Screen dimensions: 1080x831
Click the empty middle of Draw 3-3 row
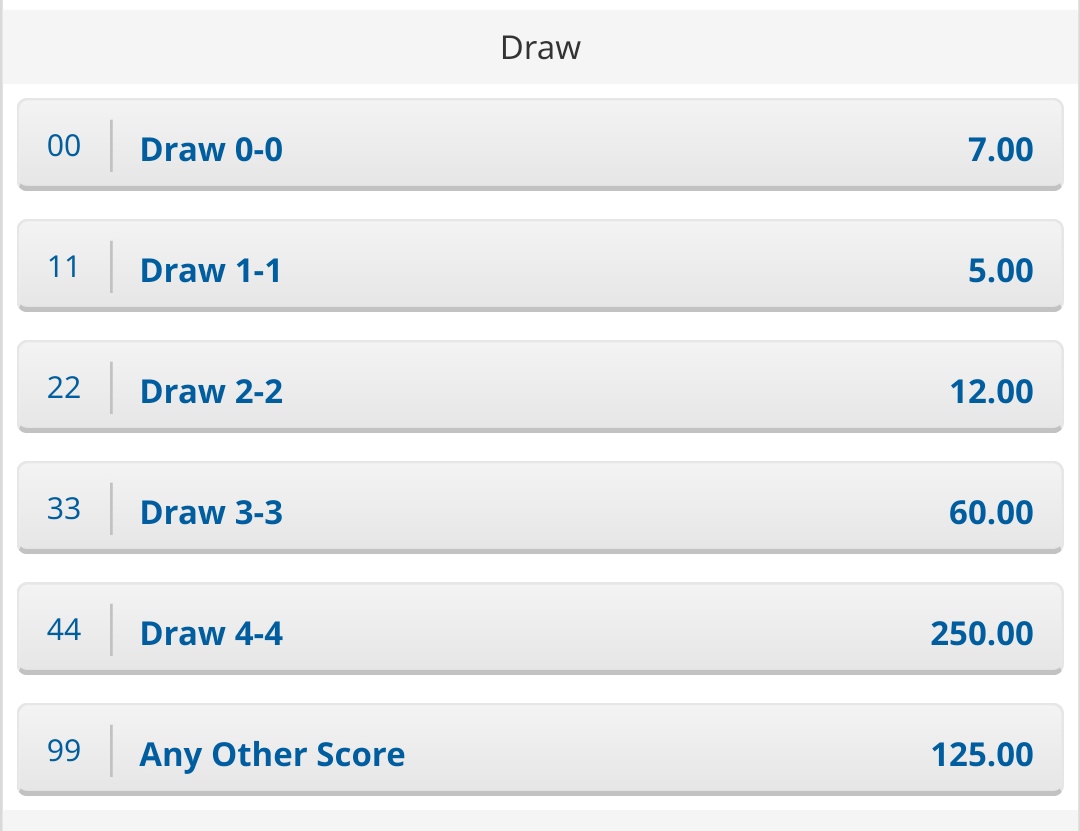[600, 511]
